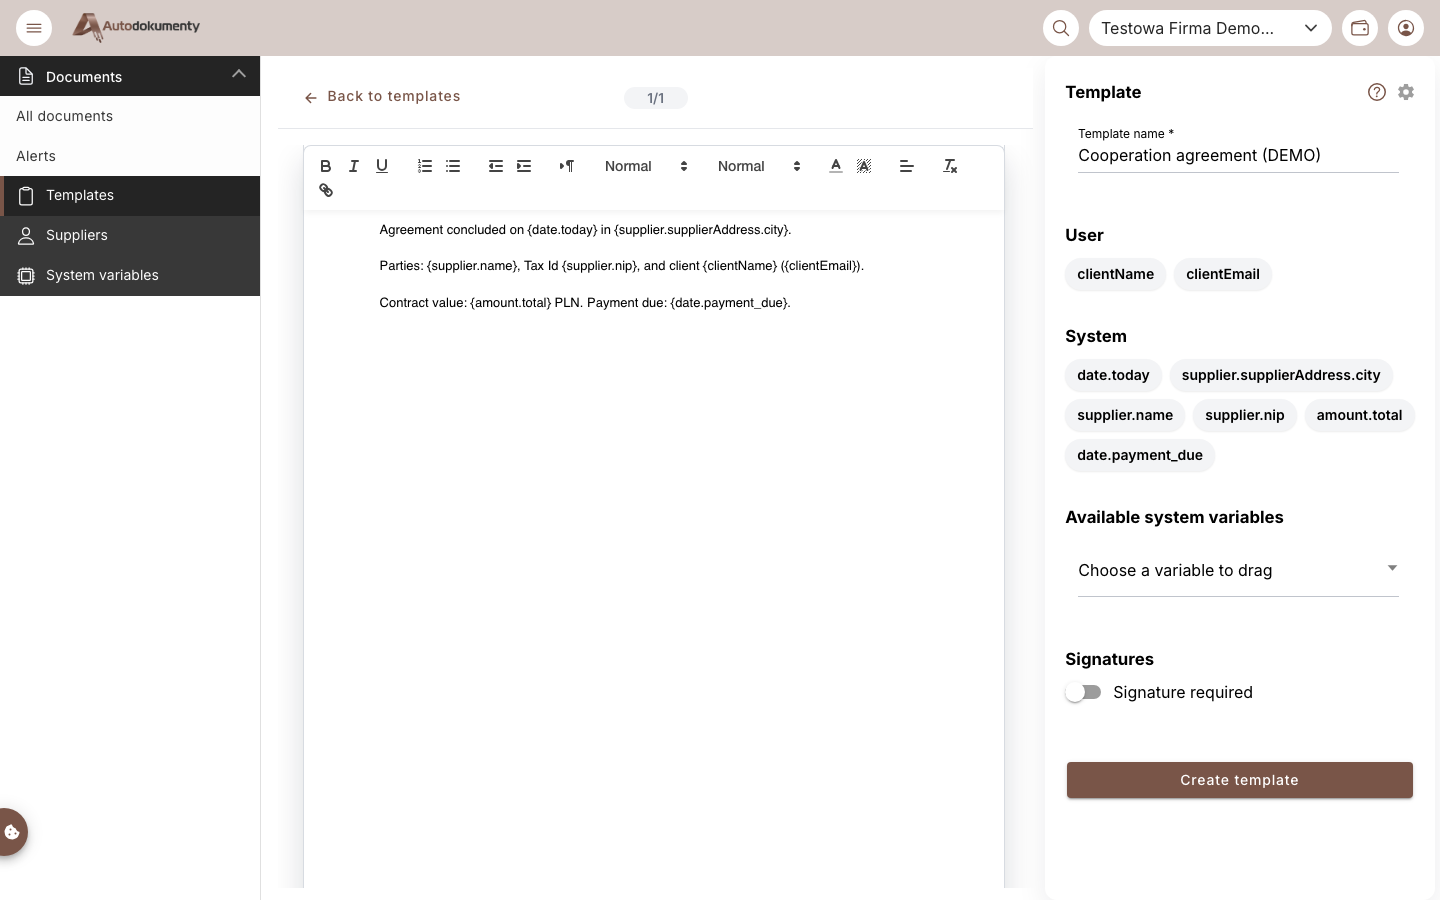Open the text color picker
This screenshot has width=1440, height=900.
836,166
